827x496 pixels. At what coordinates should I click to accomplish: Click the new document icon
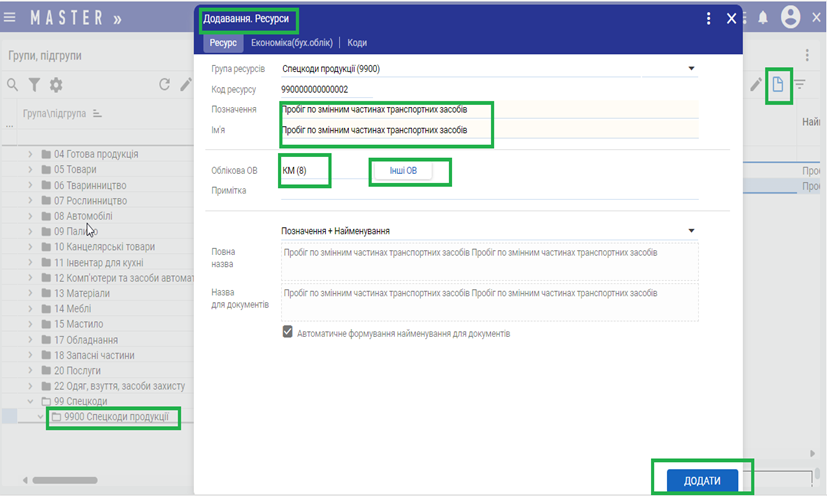(778, 85)
